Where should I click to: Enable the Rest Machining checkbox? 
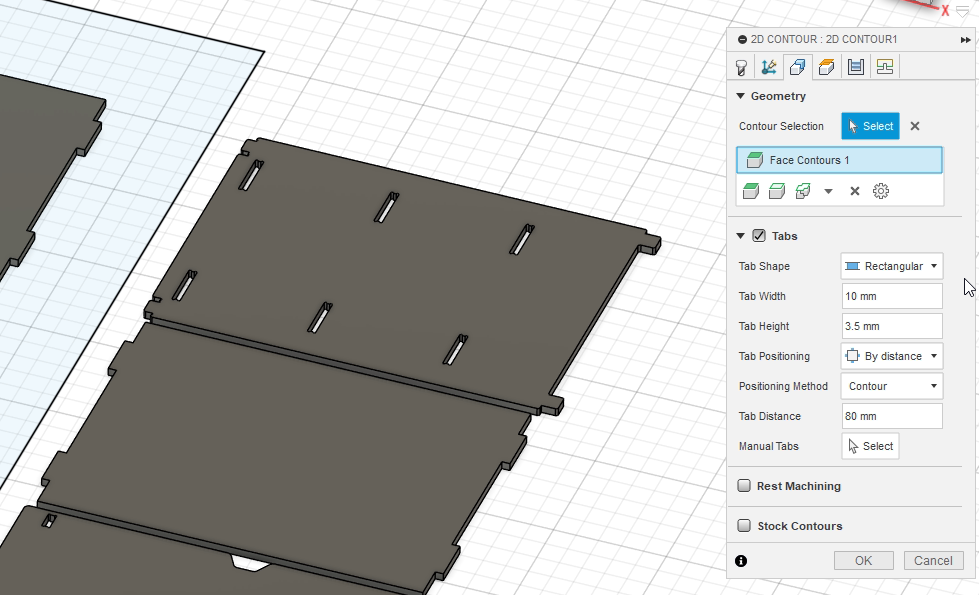point(744,486)
